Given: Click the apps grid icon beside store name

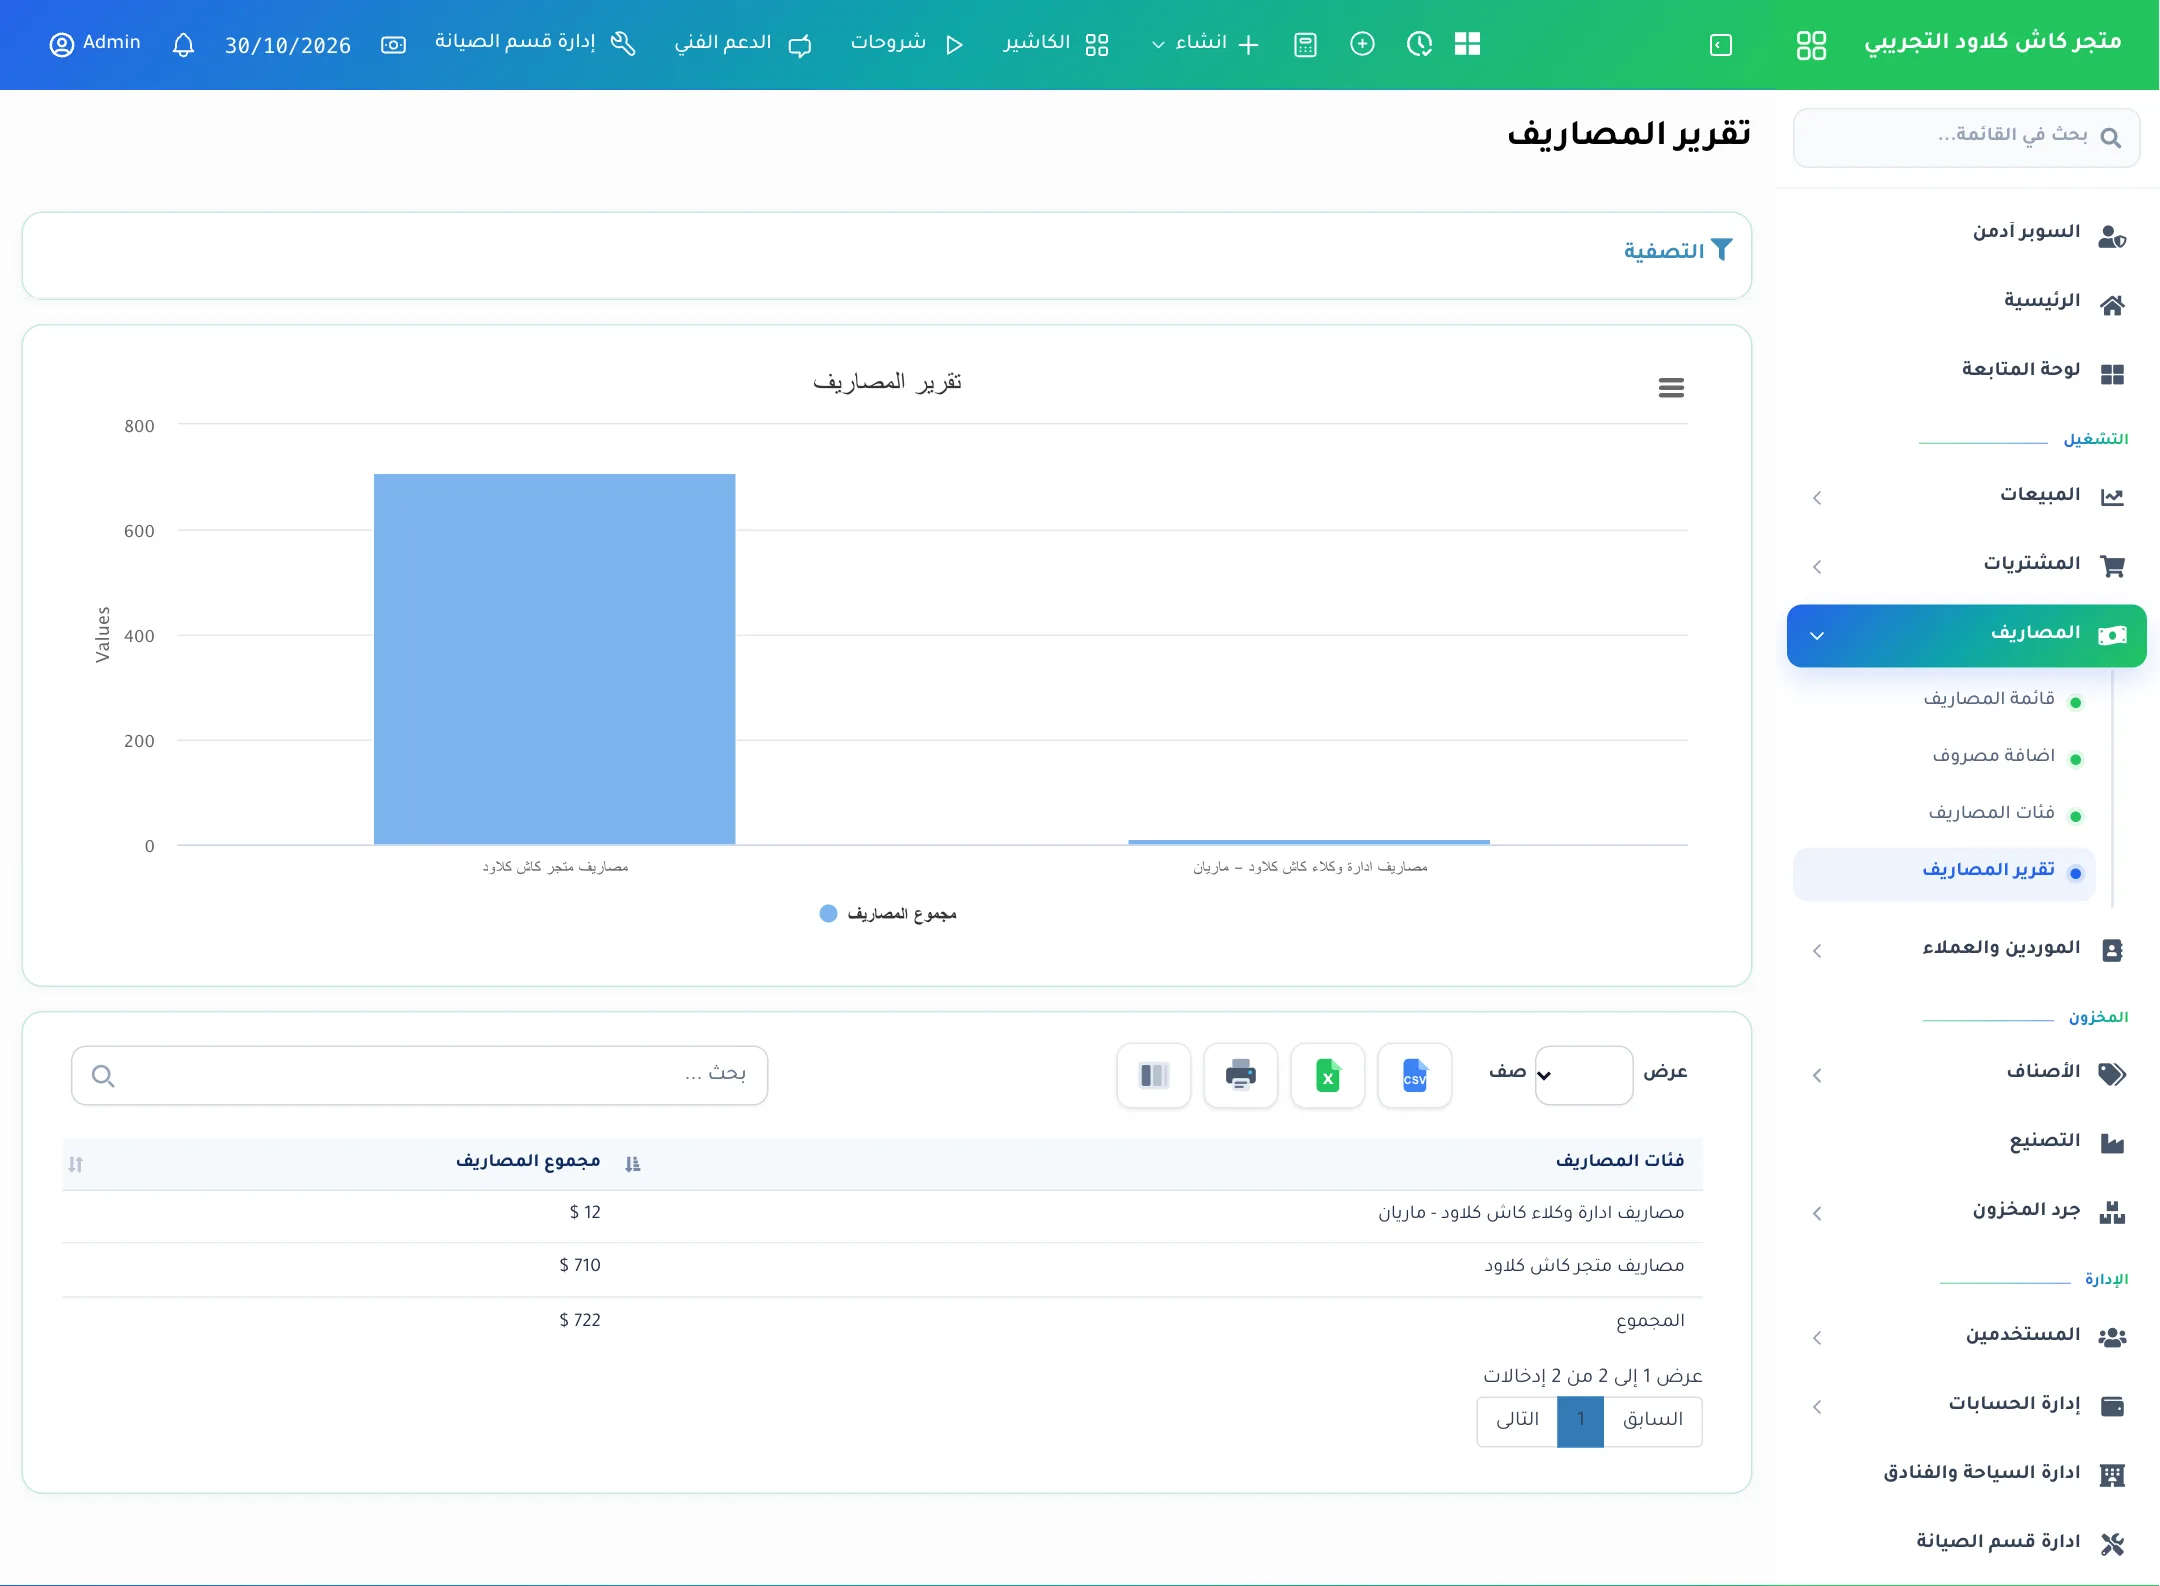Looking at the screenshot, I should [x=1811, y=45].
